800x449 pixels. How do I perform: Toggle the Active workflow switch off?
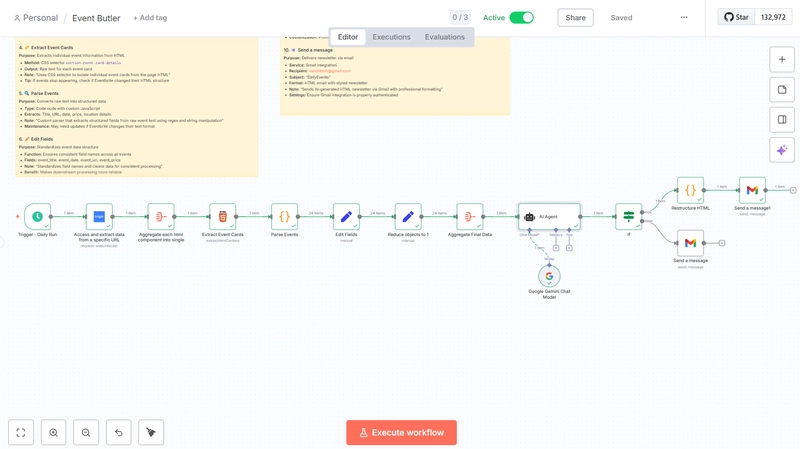(521, 17)
